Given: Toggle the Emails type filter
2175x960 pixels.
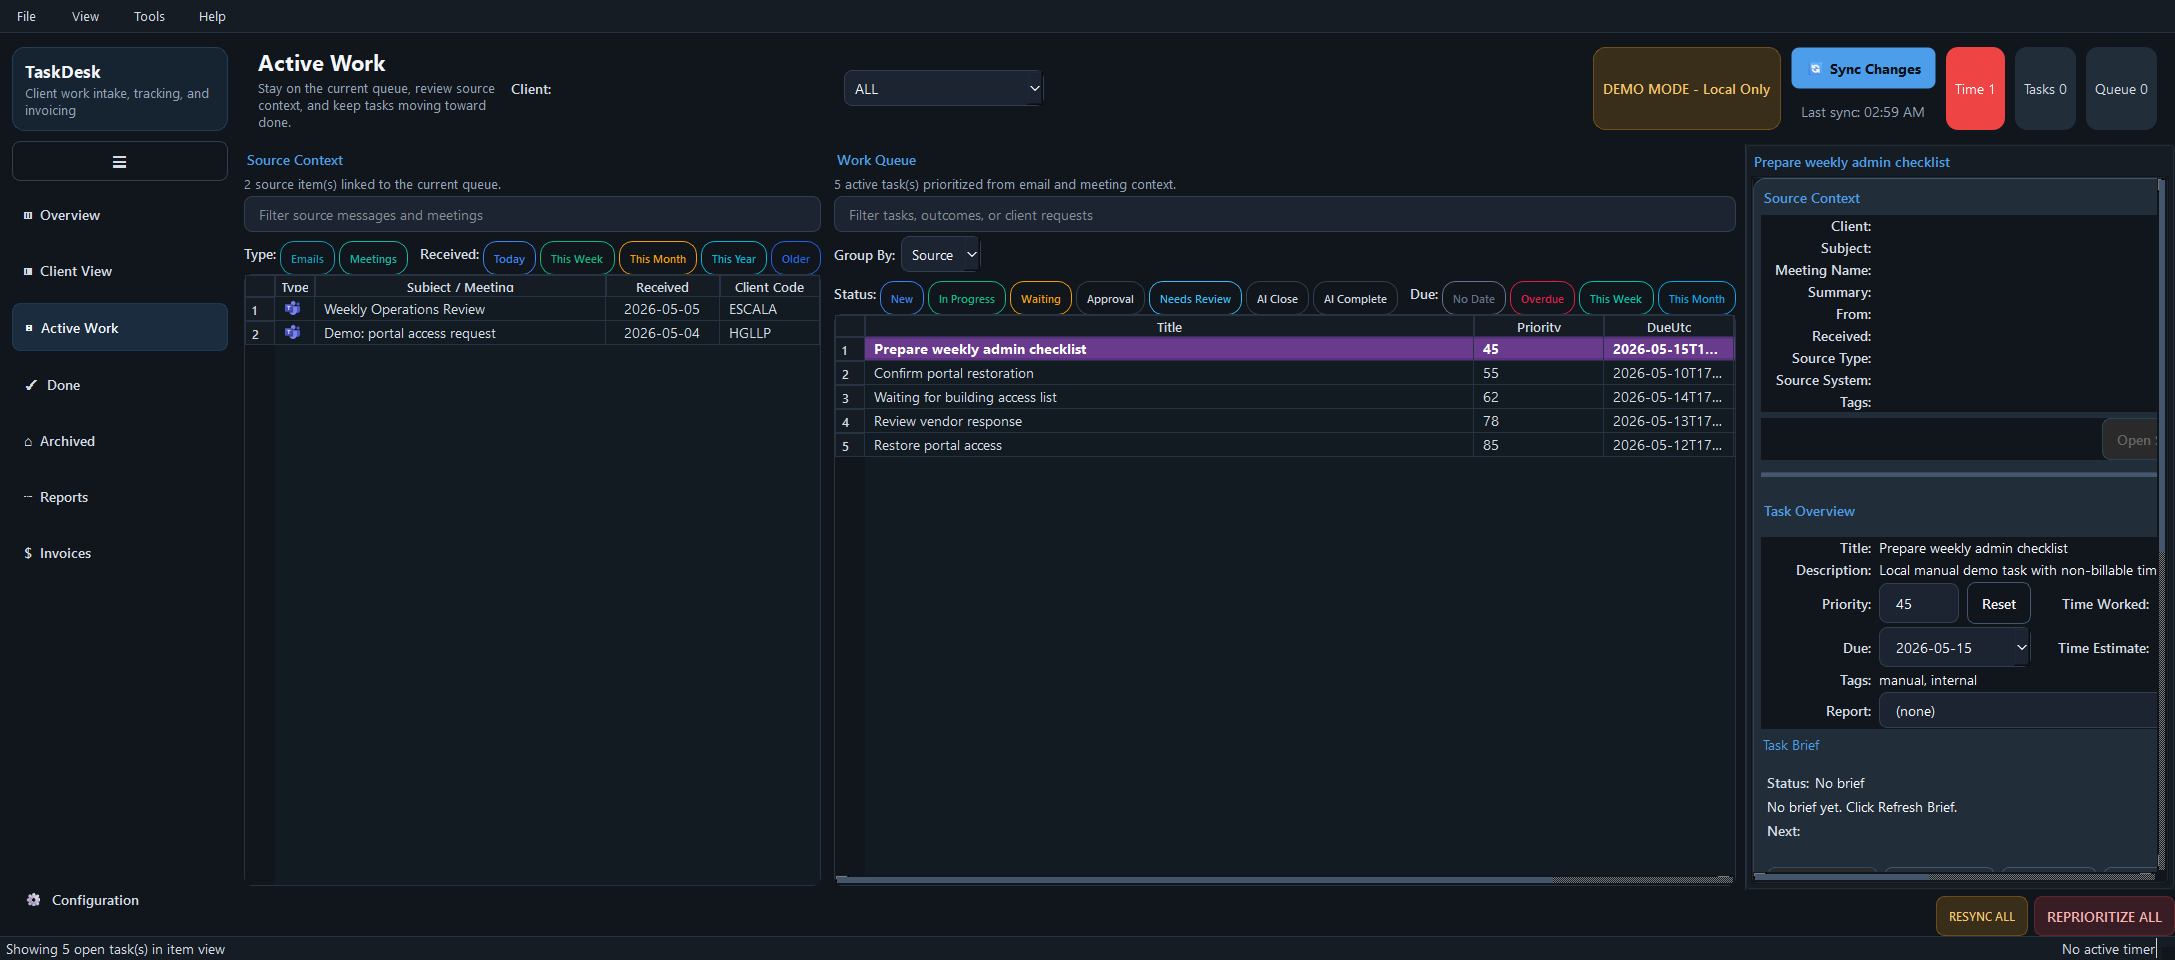Looking at the screenshot, I should click(307, 258).
